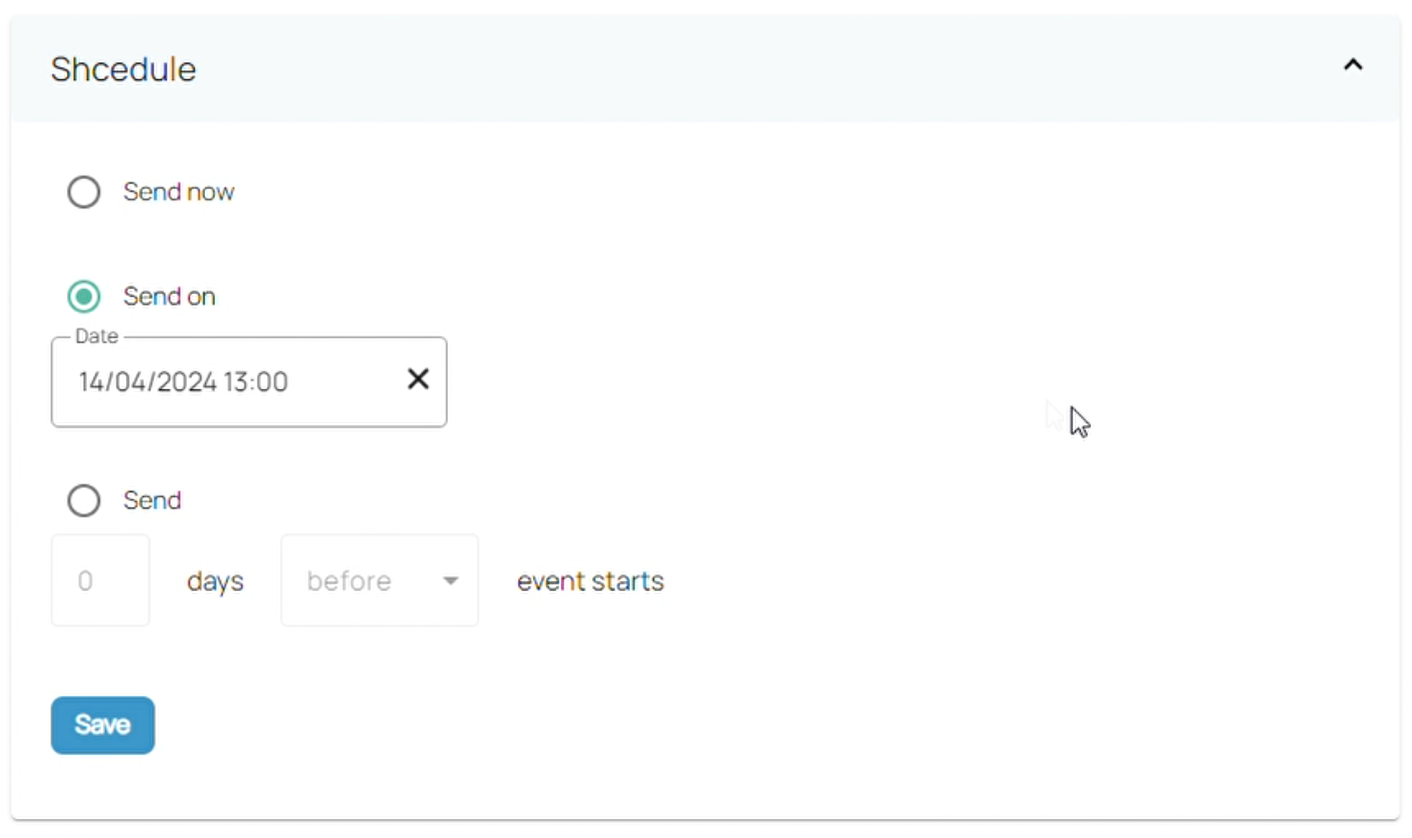Screen dimensions: 1412x838
Task: Click the "before" text in the dropdown
Action: tap(349, 581)
